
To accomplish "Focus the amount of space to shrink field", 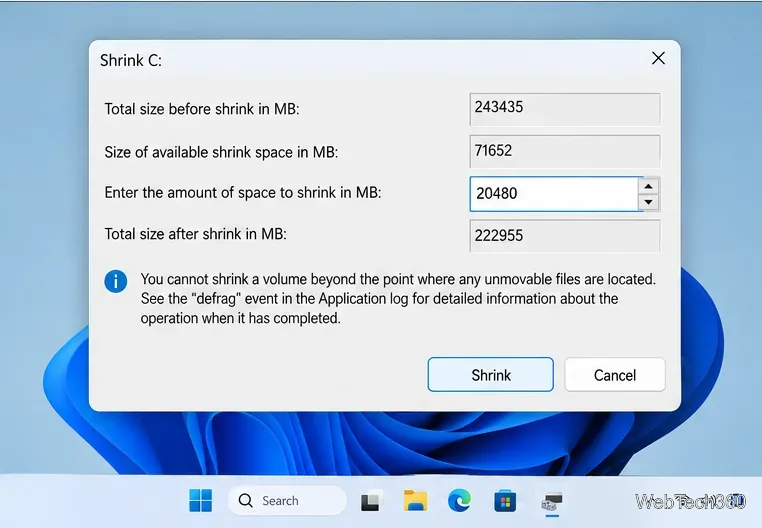I will (554, 194).
